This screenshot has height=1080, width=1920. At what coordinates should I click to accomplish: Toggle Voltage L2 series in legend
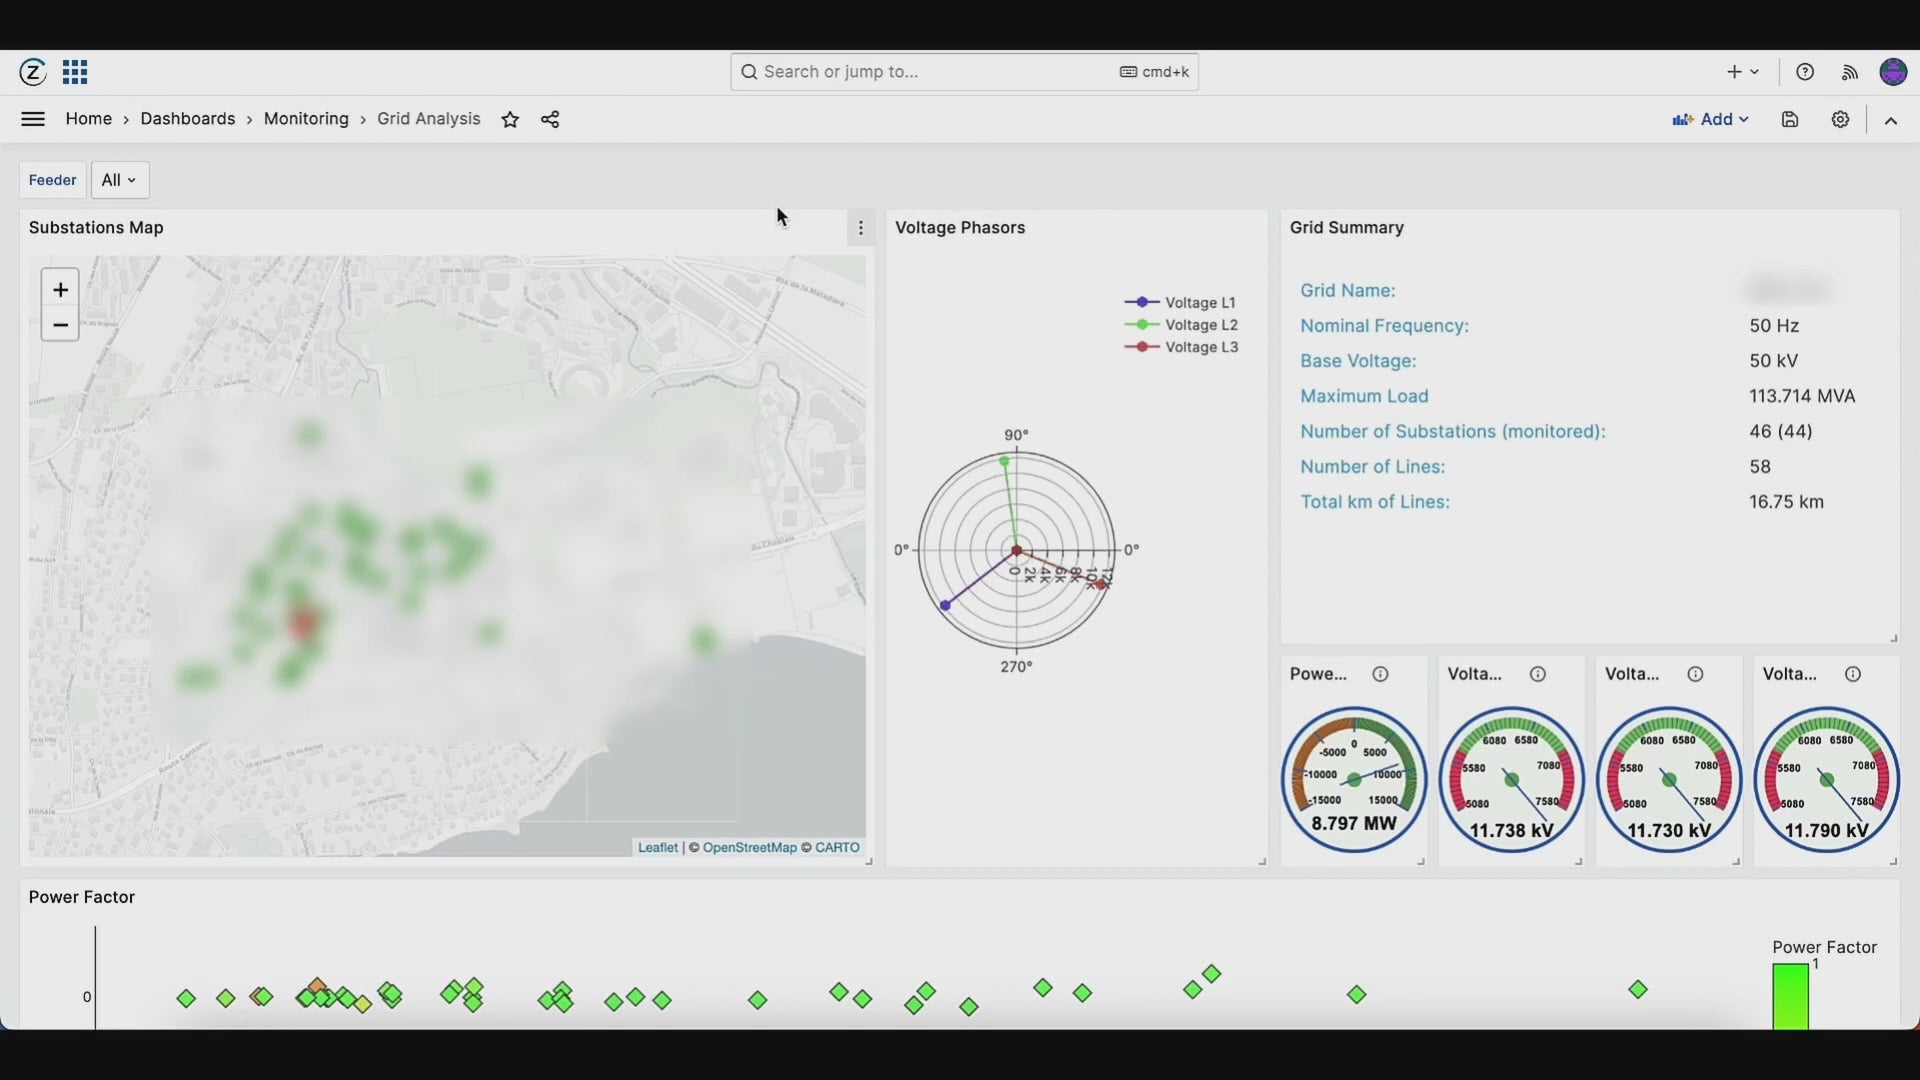point(1199,325)
